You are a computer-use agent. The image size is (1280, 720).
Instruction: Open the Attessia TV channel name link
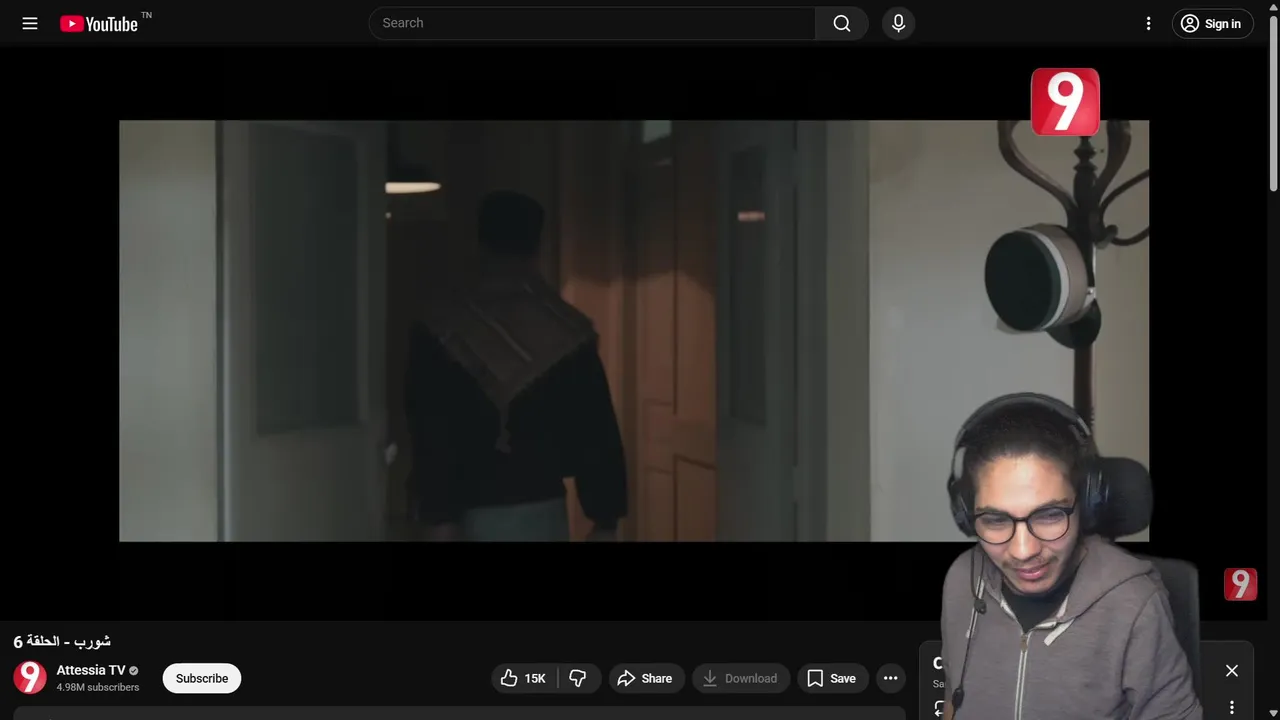[x=91, y=670]
